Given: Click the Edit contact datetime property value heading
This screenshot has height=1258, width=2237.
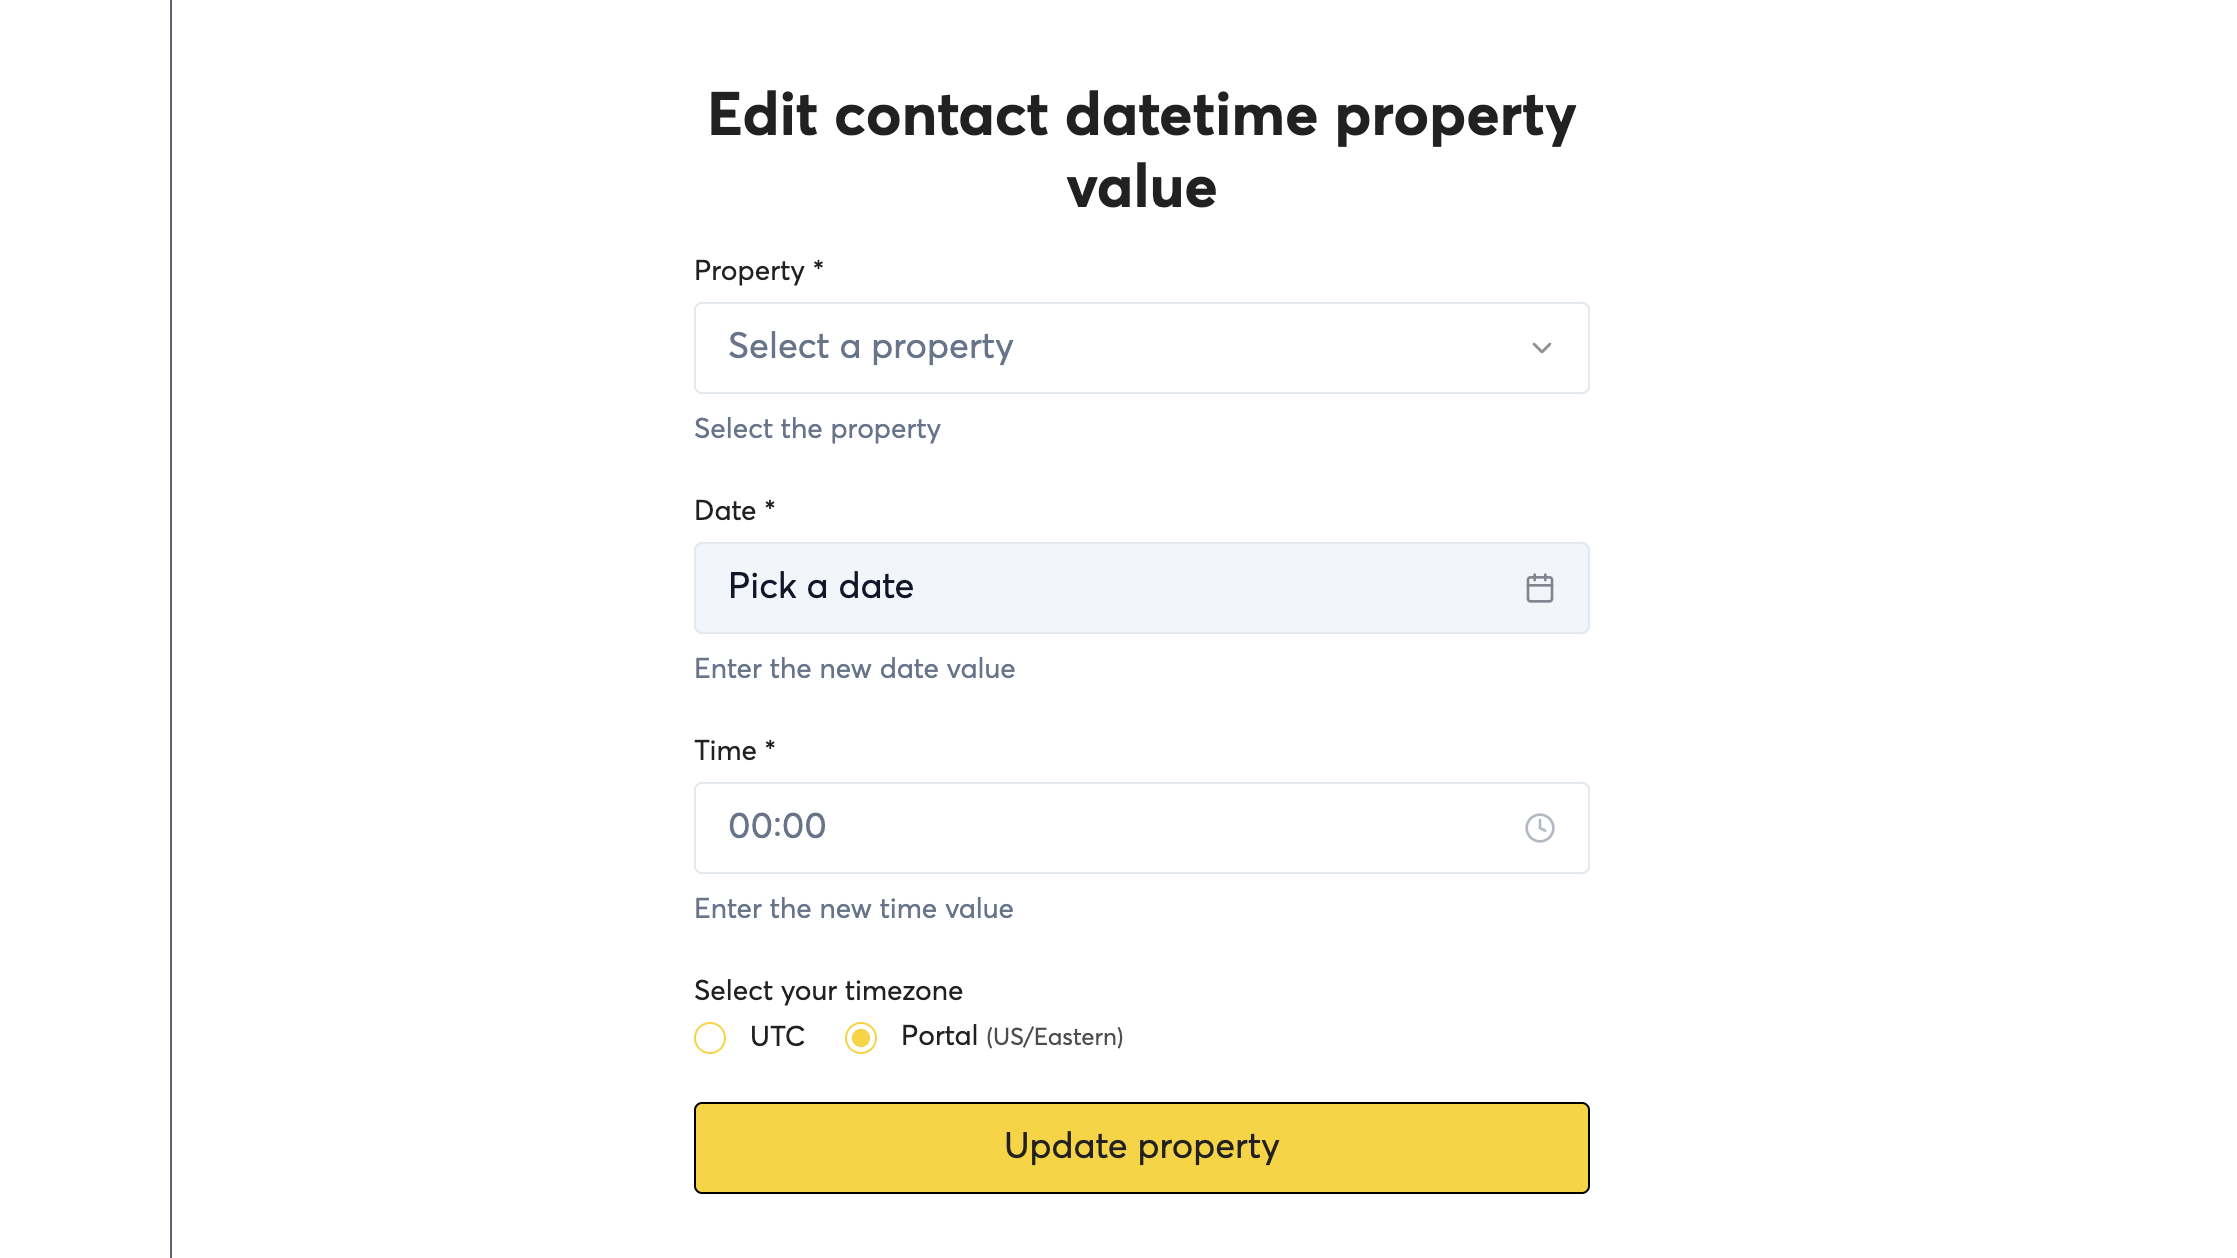Looking at the screenshot, I should point(1141,150).
